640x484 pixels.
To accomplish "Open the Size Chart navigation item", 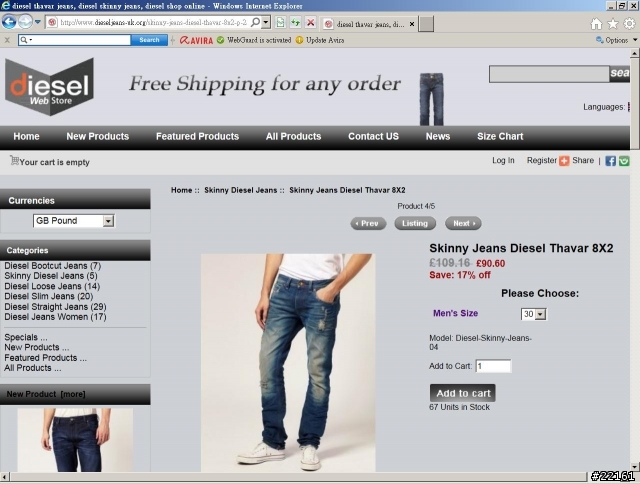I will coord(500,136).
